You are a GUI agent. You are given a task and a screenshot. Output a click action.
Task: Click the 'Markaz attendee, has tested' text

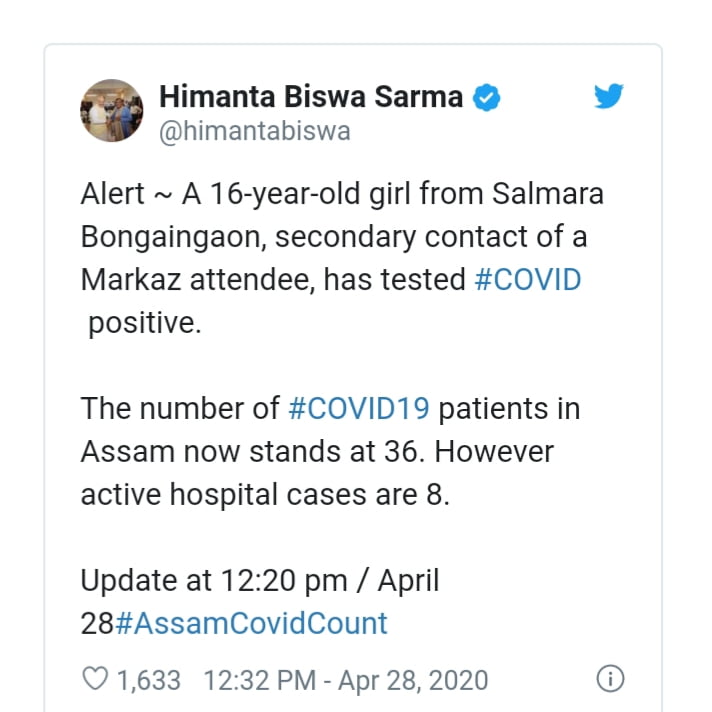click(272, 280)
